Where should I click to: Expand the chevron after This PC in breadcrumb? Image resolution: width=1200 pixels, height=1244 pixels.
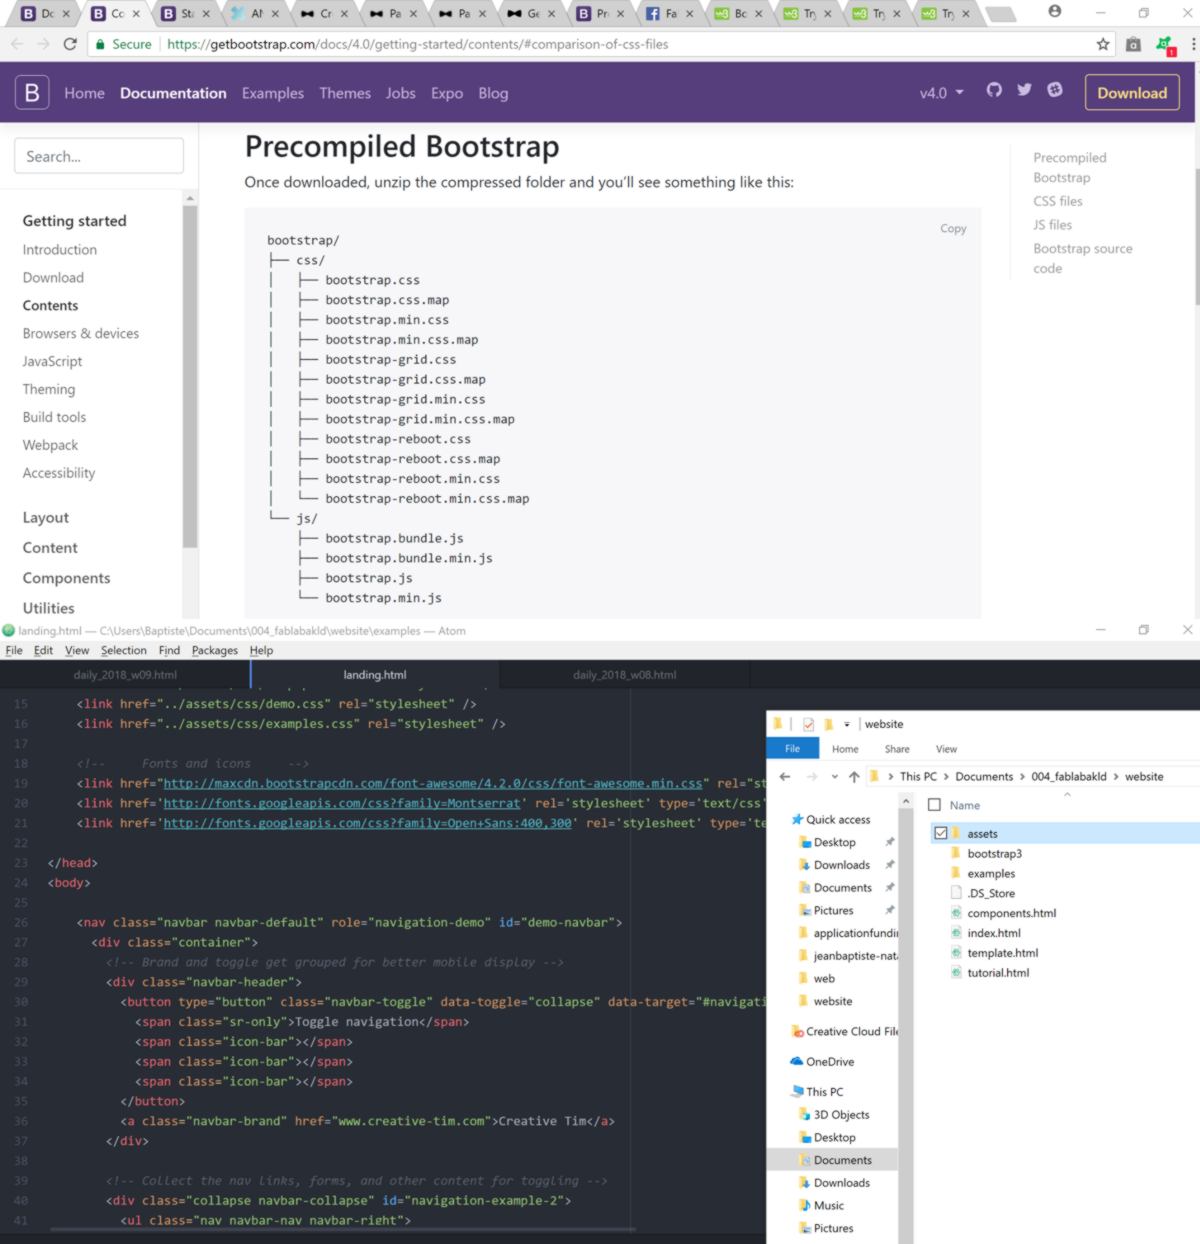[946, 776]
